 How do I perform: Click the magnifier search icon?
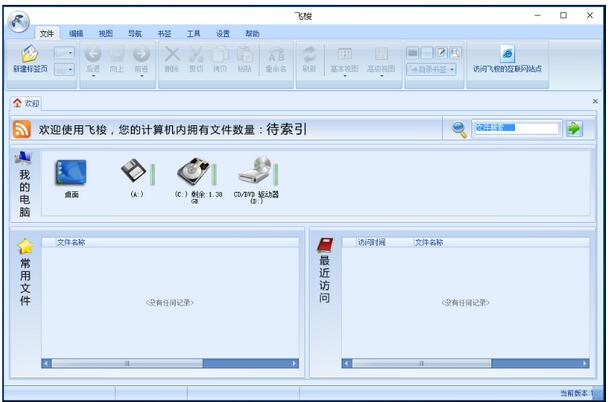(459, 129)
